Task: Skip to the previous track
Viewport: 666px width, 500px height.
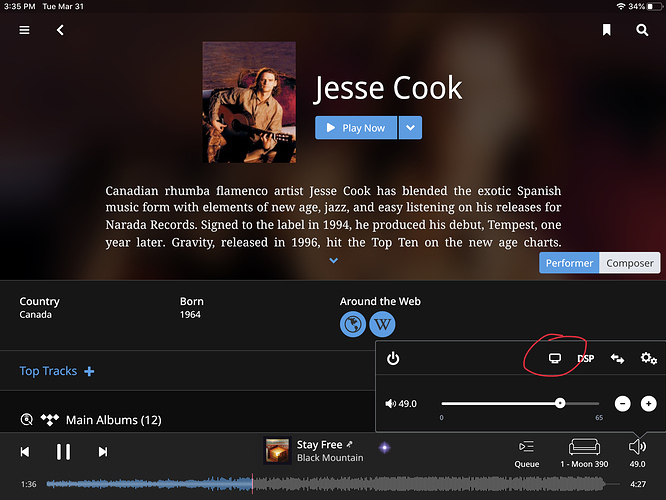Action: 25,452
